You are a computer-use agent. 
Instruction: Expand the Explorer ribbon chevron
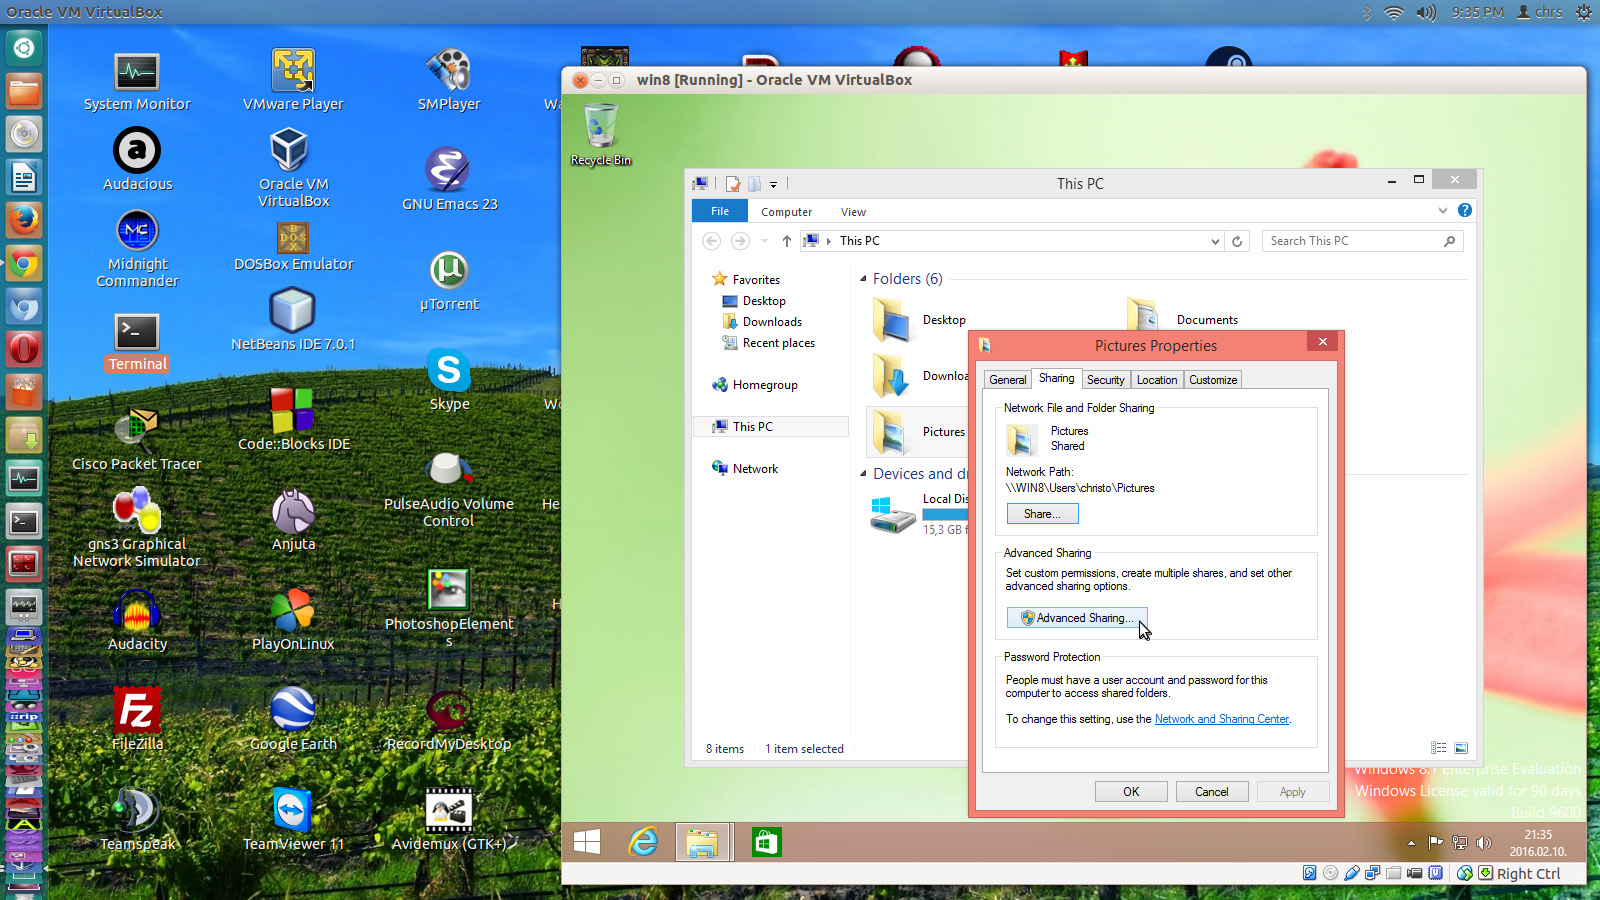[1443, 210]
